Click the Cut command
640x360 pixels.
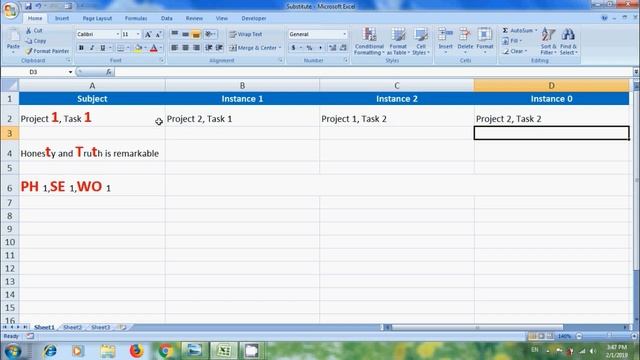[x=35, y=31]
